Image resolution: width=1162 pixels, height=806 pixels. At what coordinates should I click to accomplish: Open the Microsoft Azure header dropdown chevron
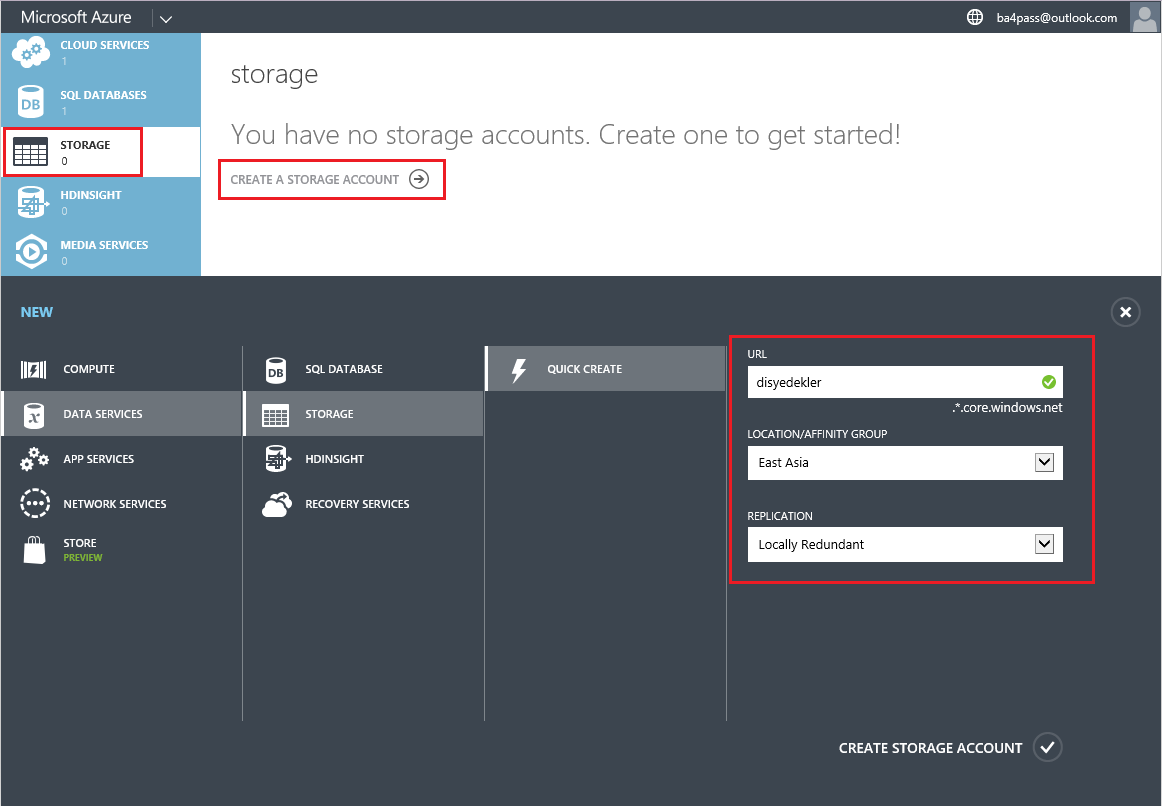(166, 19)
